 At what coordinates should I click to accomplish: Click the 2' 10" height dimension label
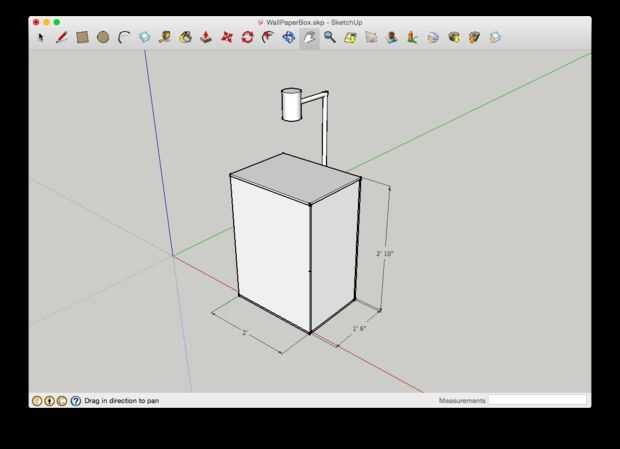pos(385,253)
